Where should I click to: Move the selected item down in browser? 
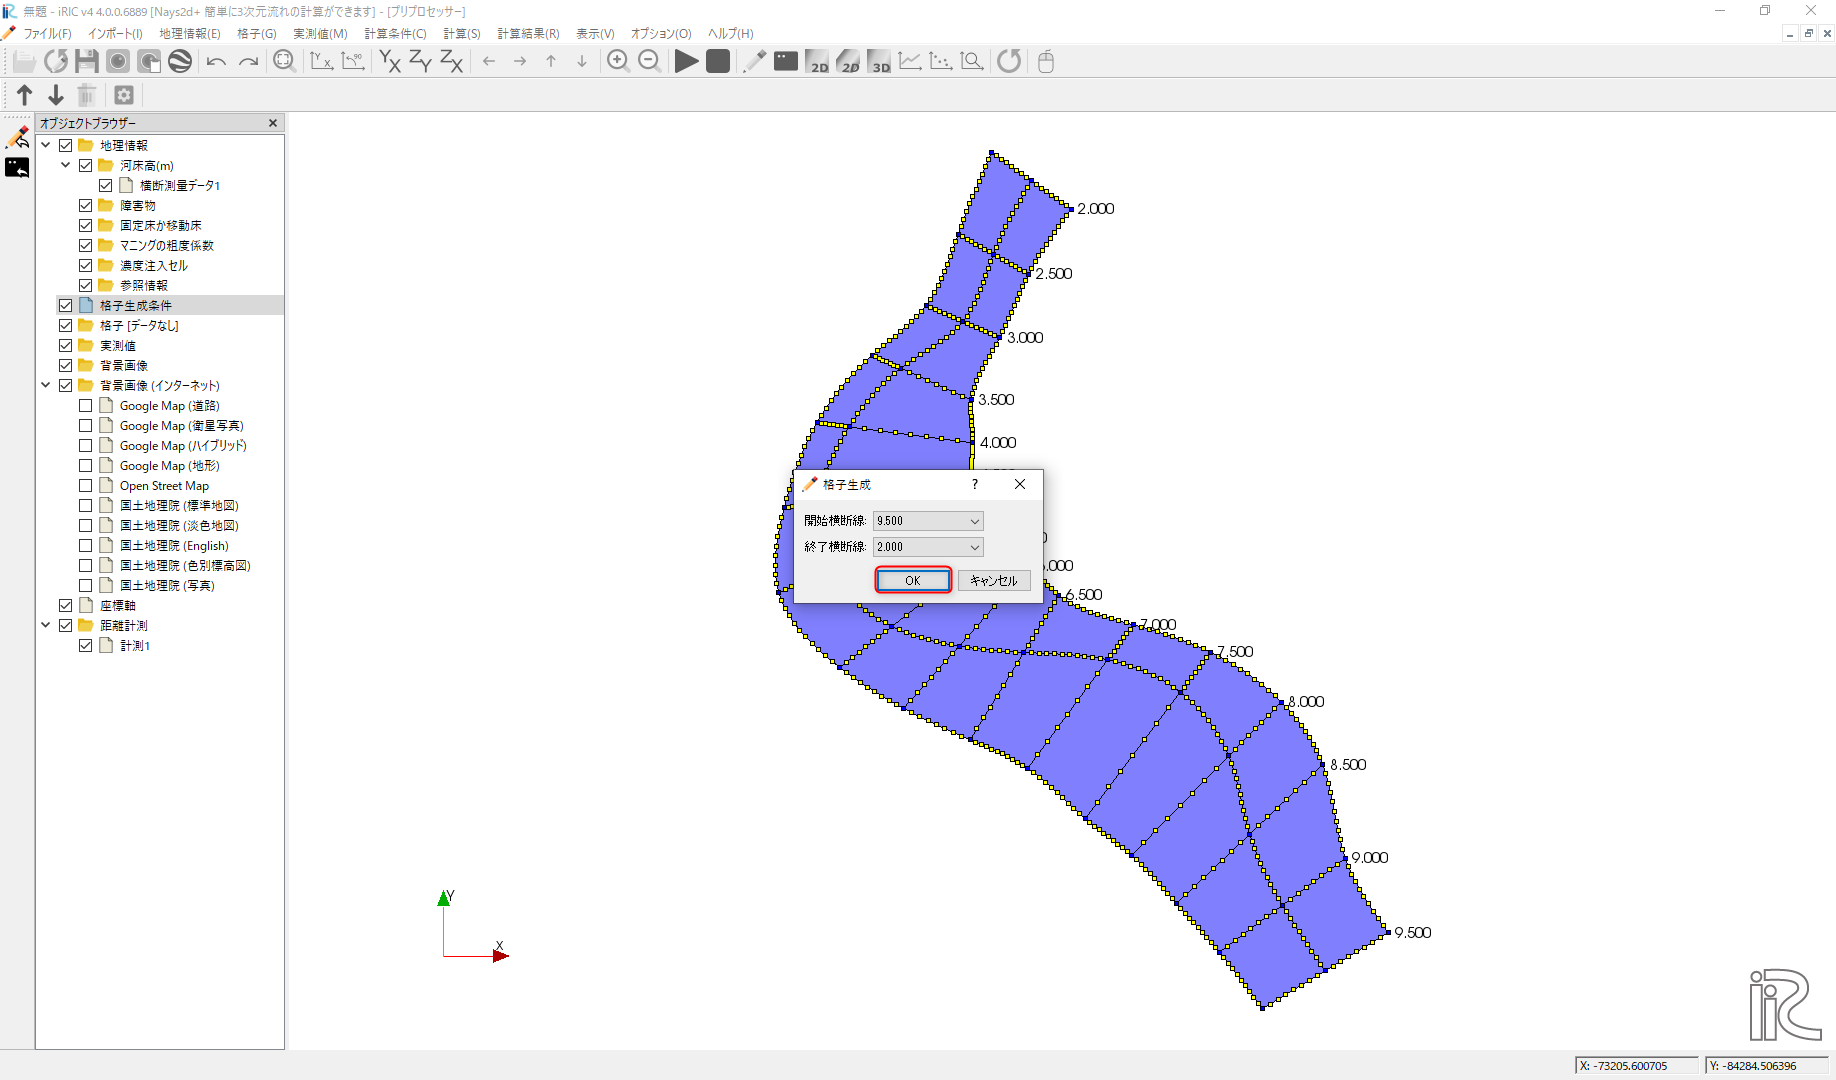(x=56, y=95)
